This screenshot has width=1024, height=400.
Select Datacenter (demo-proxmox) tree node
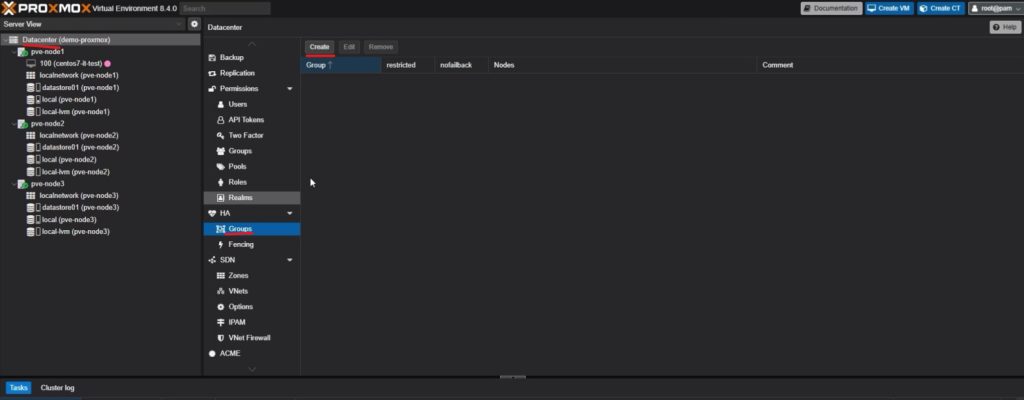click(66, 40)
